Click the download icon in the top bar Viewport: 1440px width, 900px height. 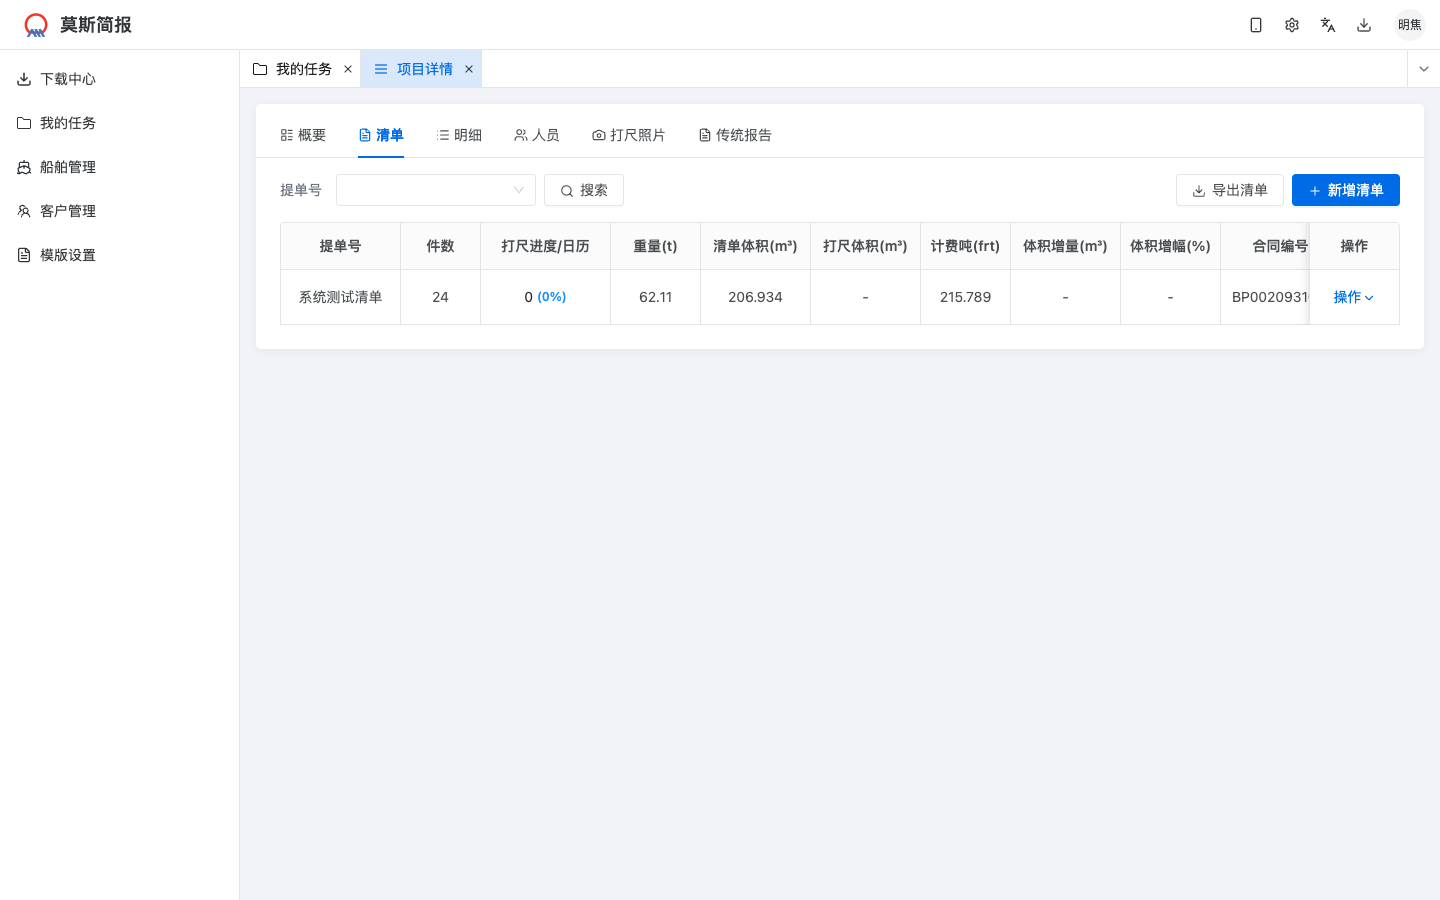[x=1363, y=24]
